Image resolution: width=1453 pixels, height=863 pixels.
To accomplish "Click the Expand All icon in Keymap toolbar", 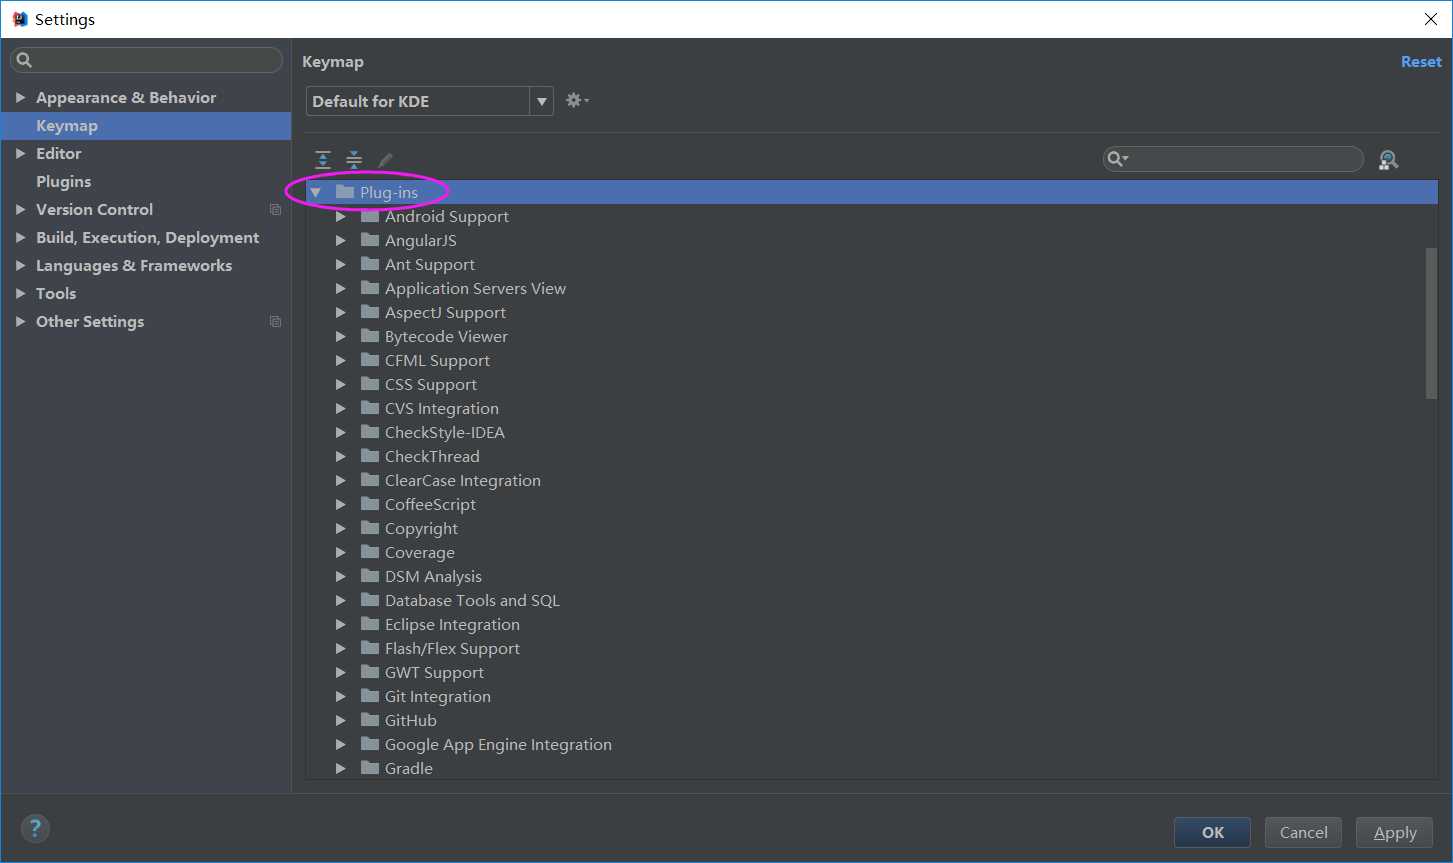I will (x=323, y=159).
